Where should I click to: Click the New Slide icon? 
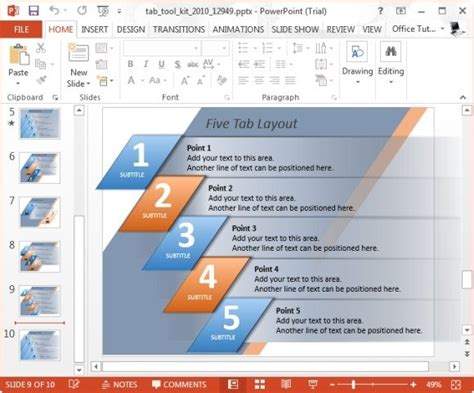[x=78, y=53]
